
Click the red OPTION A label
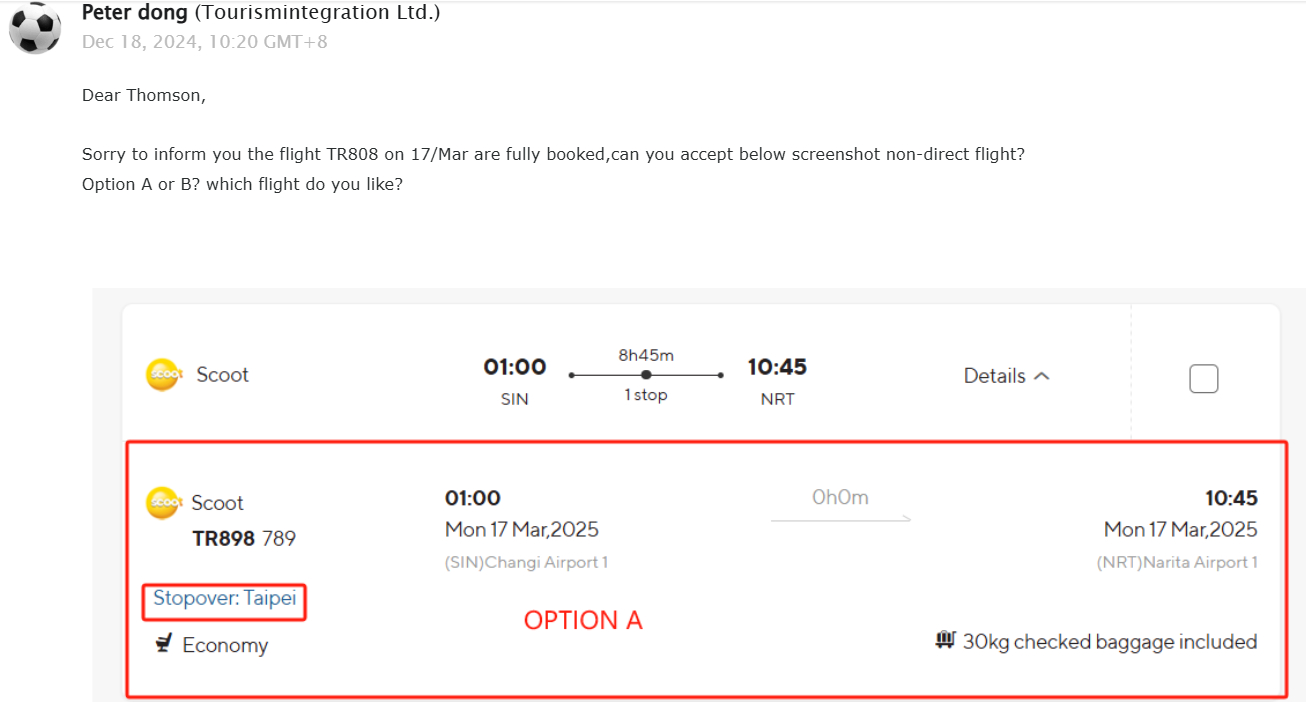[583, 621]
